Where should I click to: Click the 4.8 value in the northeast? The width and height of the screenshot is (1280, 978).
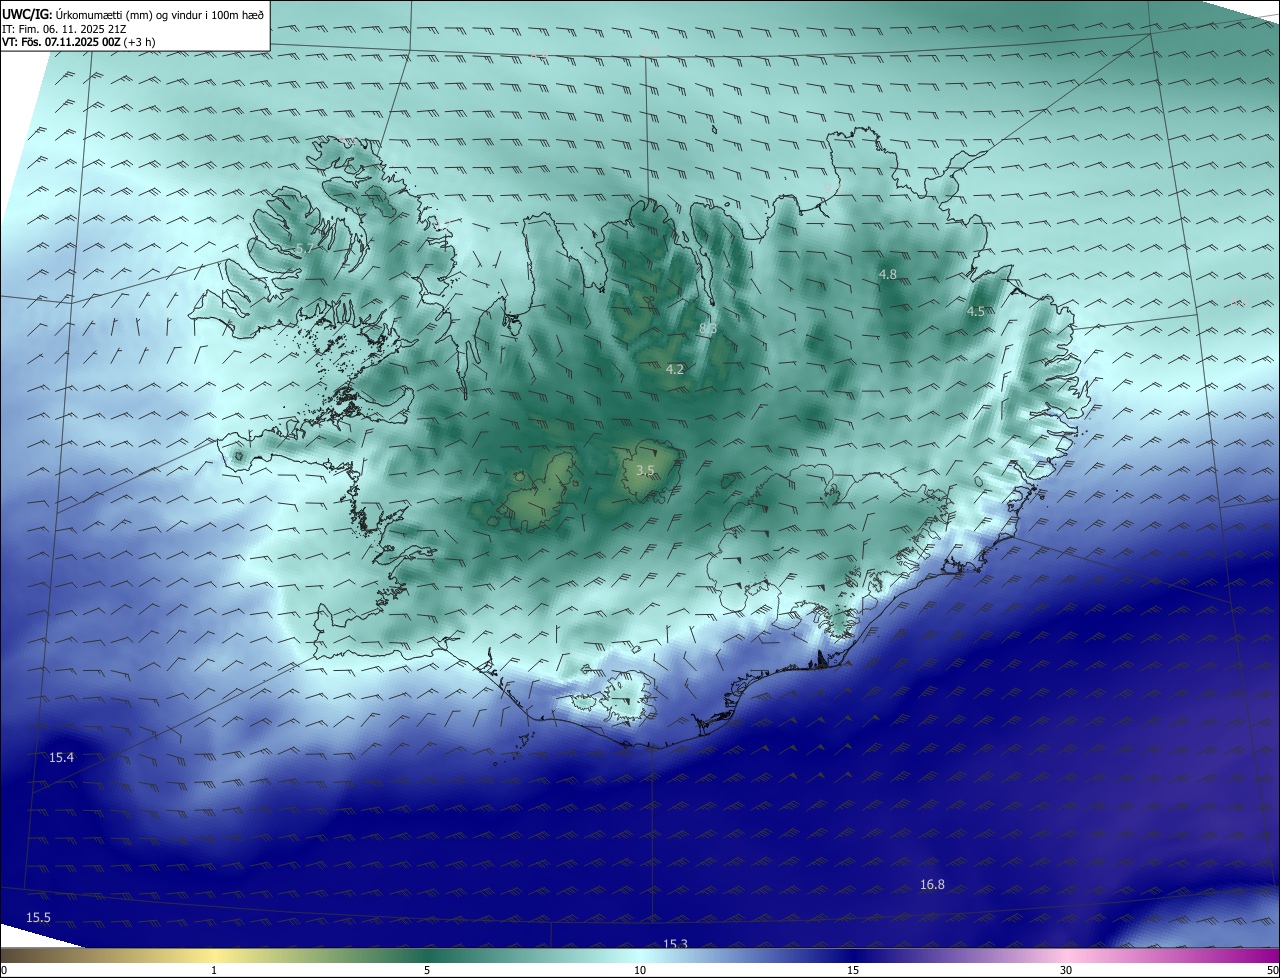pyautogui.click(x=887, y=274)
